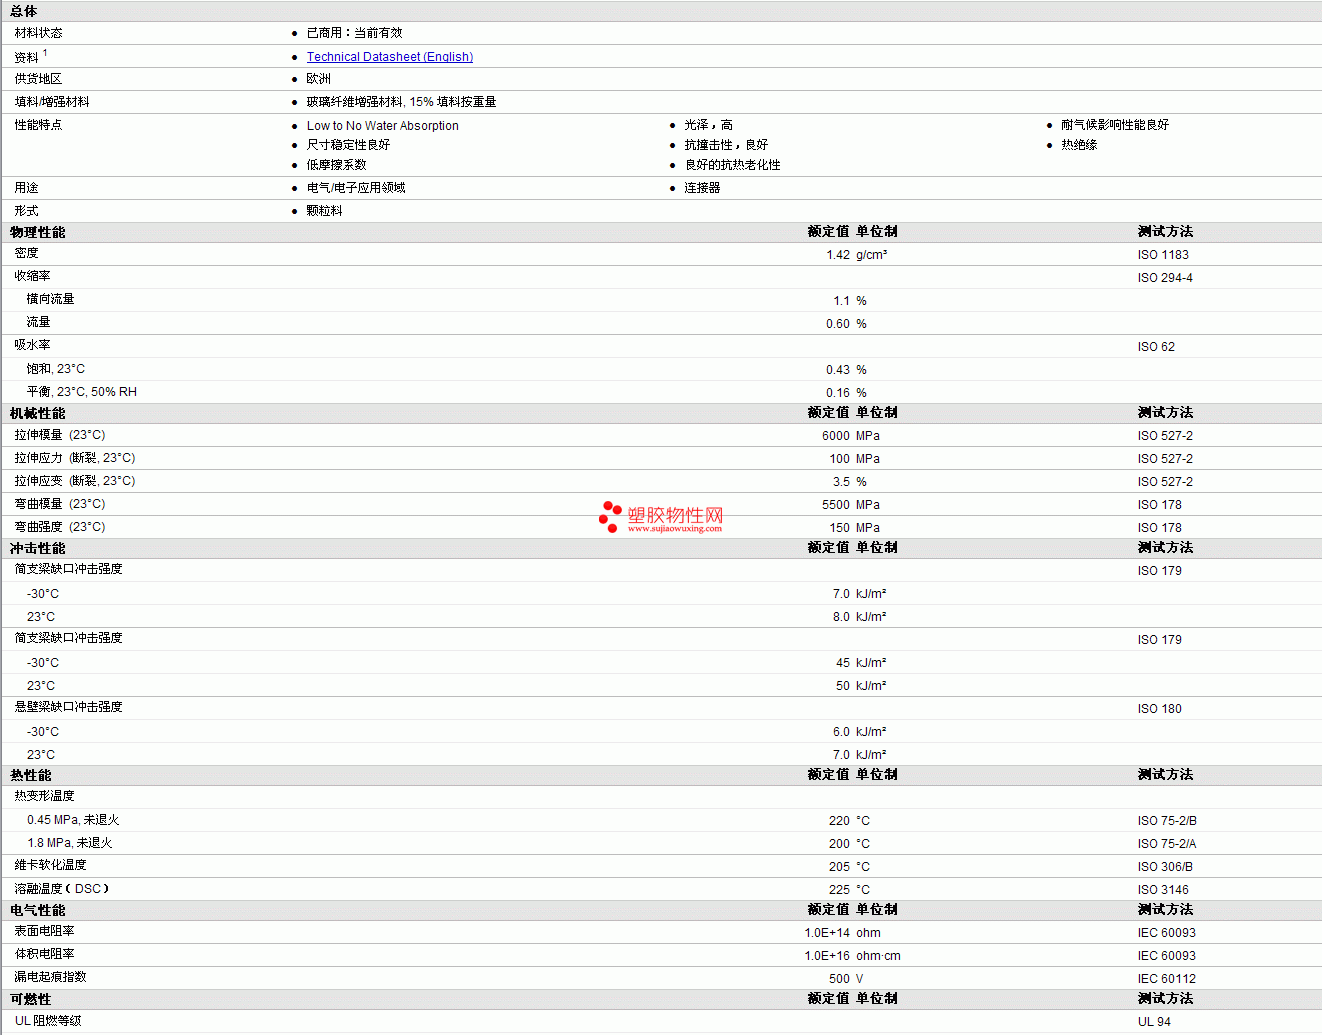Click the '机械性能' section header

pos(38,413)
